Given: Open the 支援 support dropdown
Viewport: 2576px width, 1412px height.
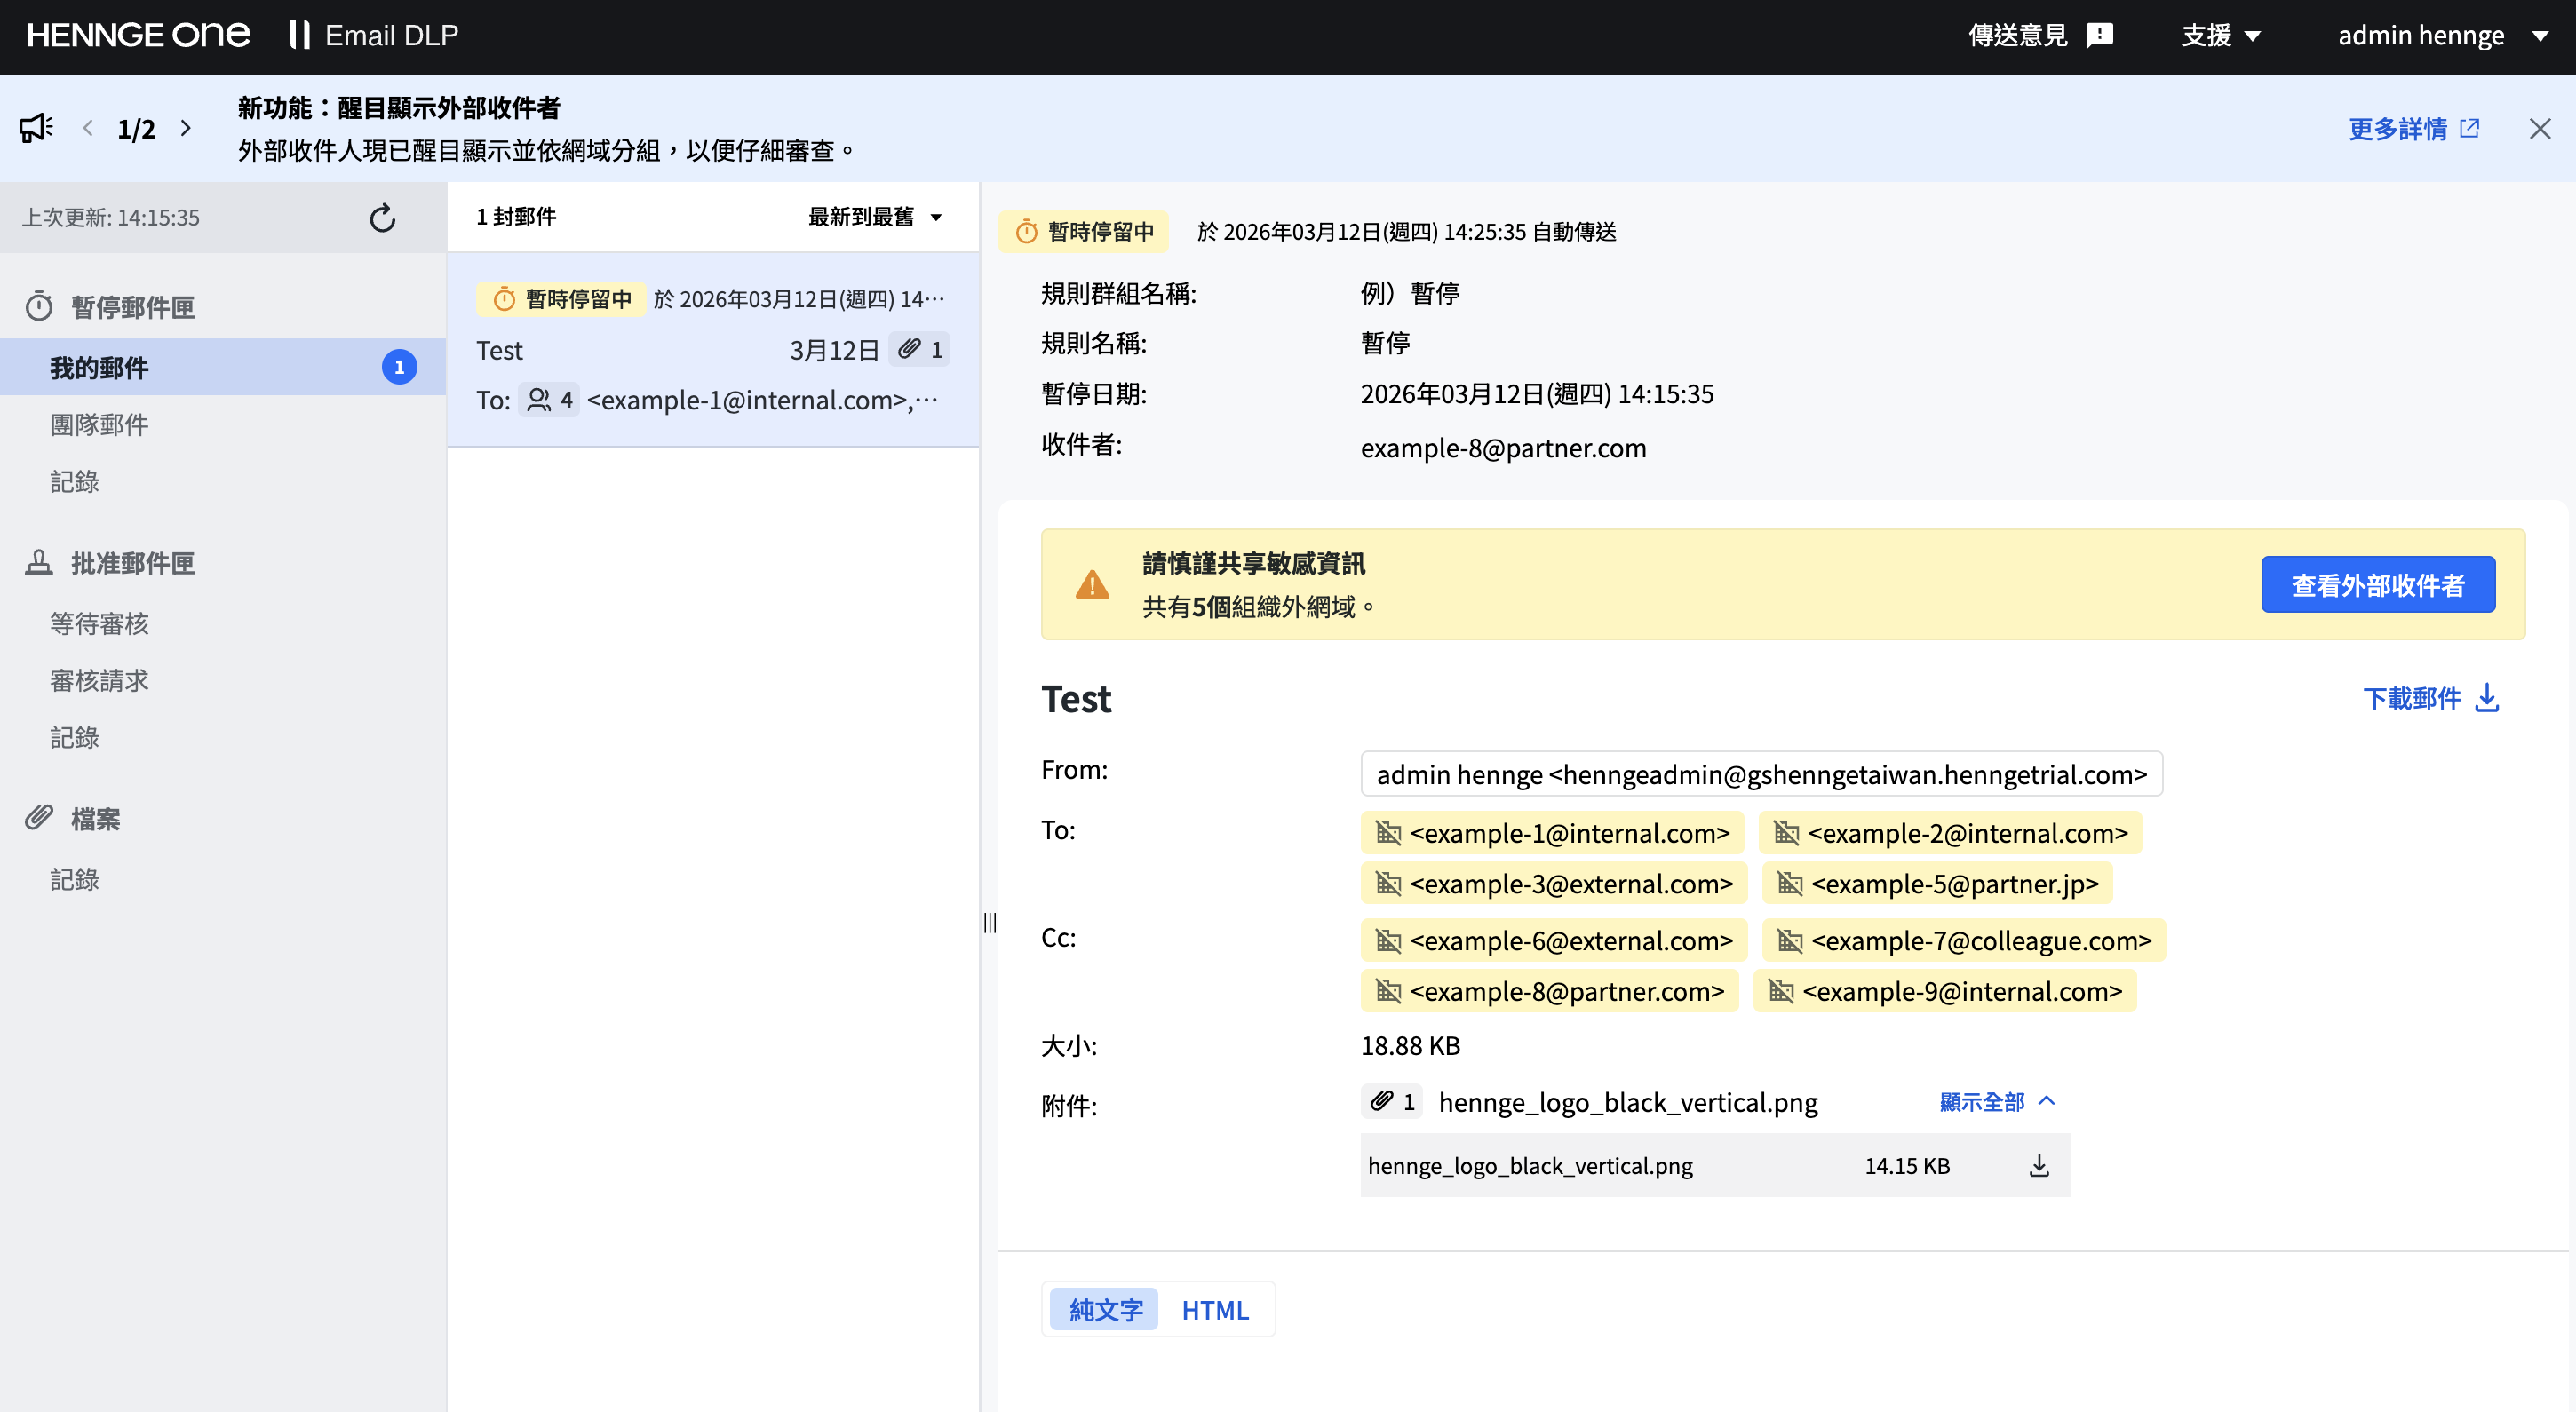Looking at the screenshot, I should pyautogui.click(x=2222, y=35).
